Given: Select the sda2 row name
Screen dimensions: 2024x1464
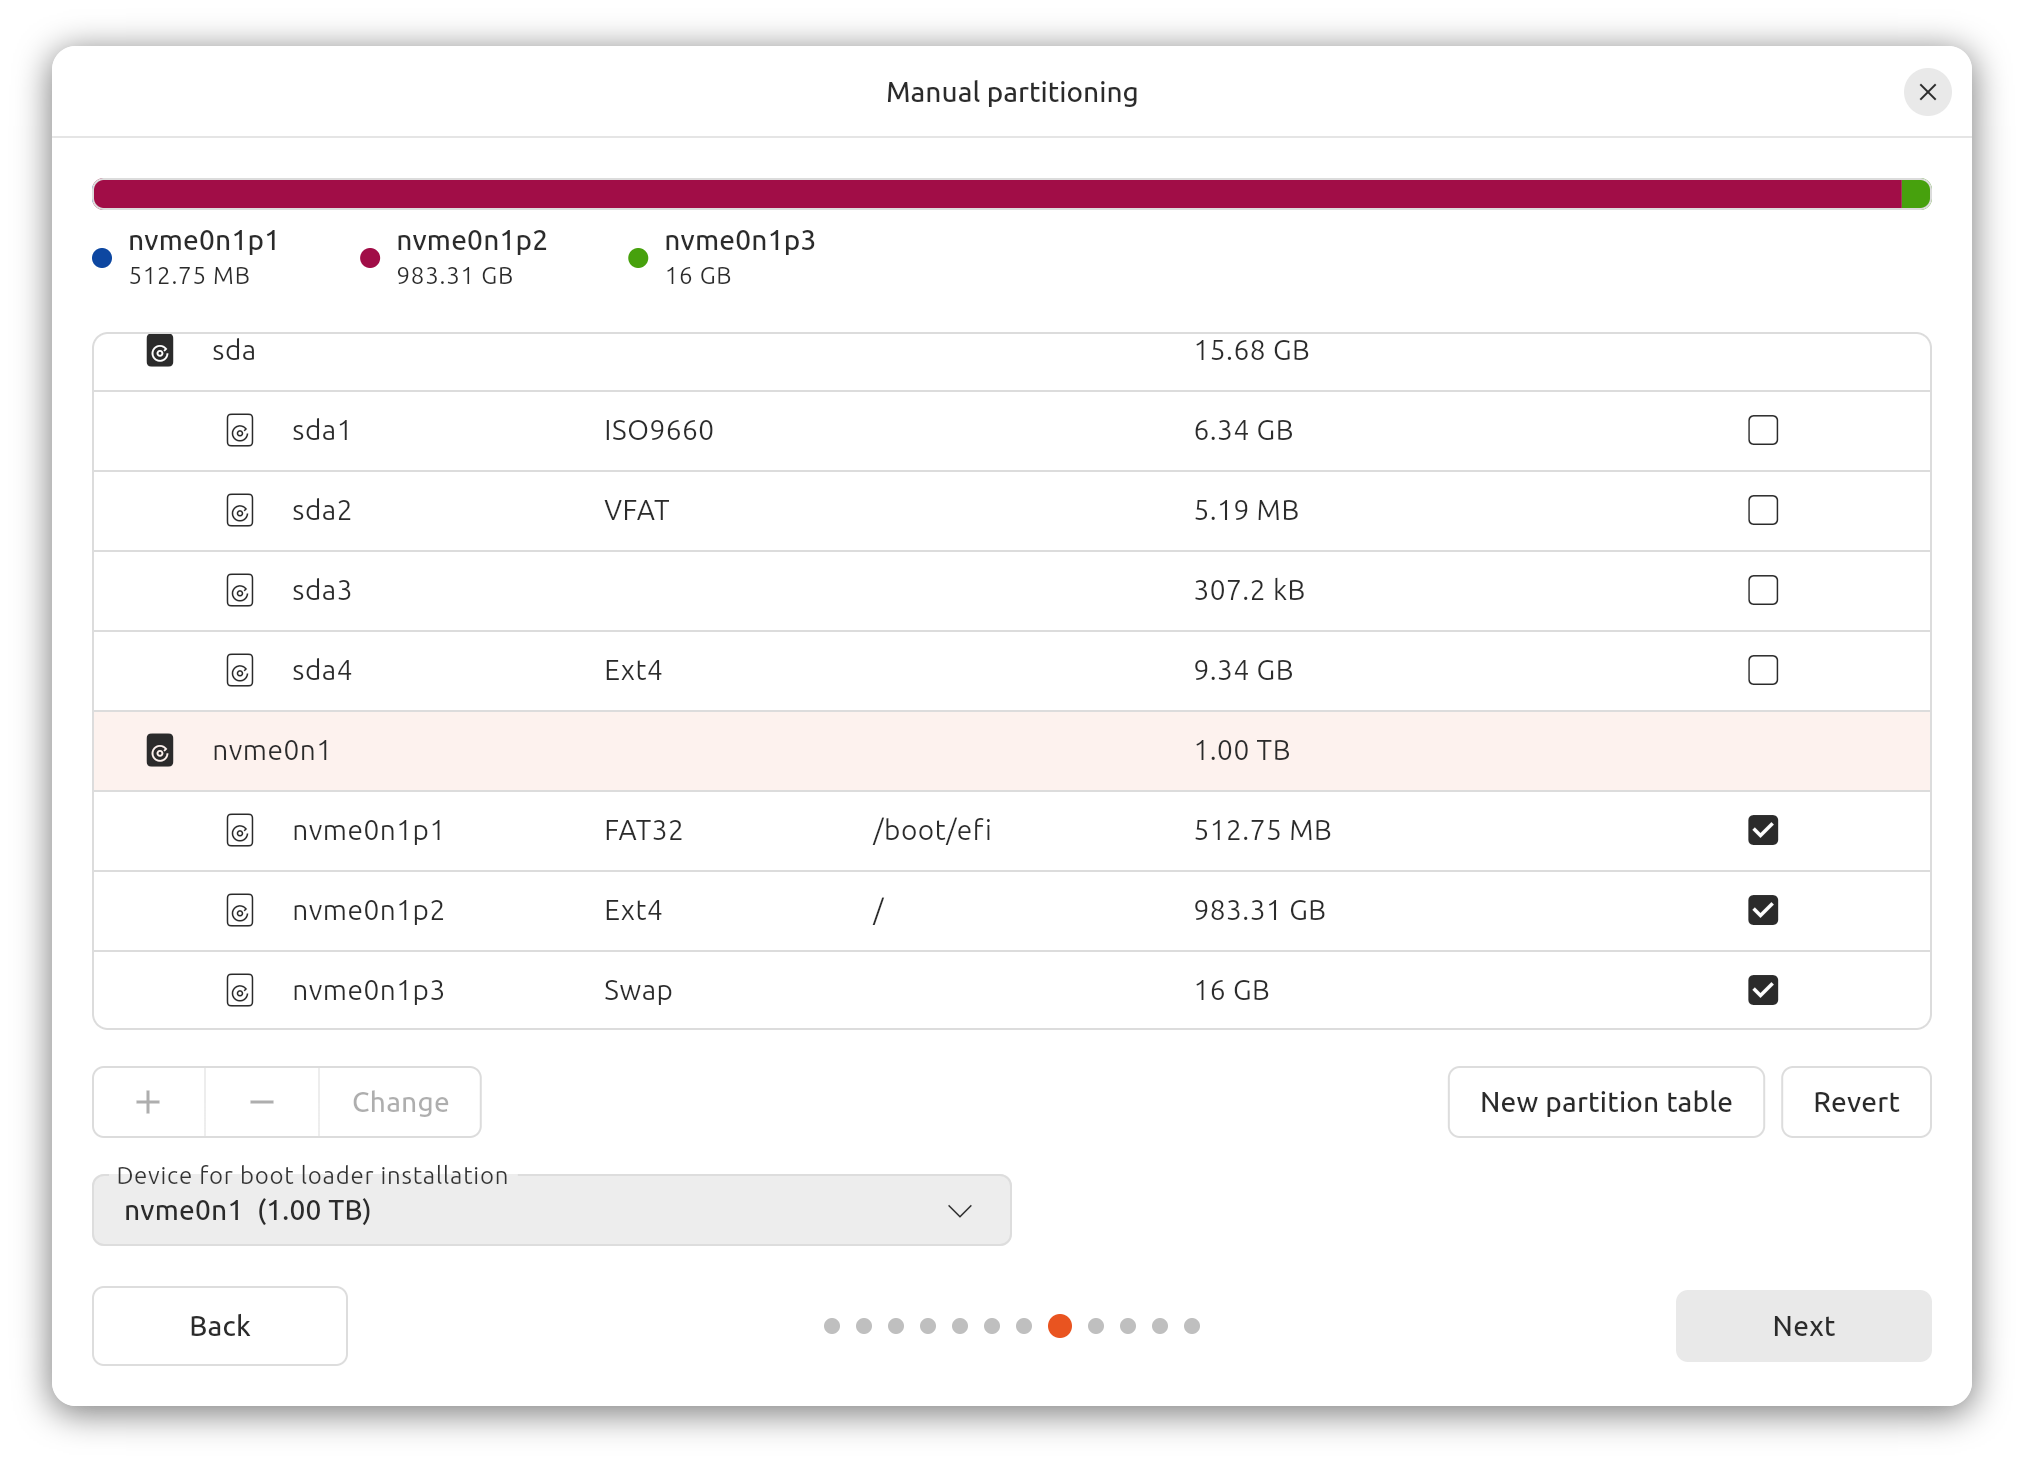Looking at the screenshot, I should tap(321, 511).
